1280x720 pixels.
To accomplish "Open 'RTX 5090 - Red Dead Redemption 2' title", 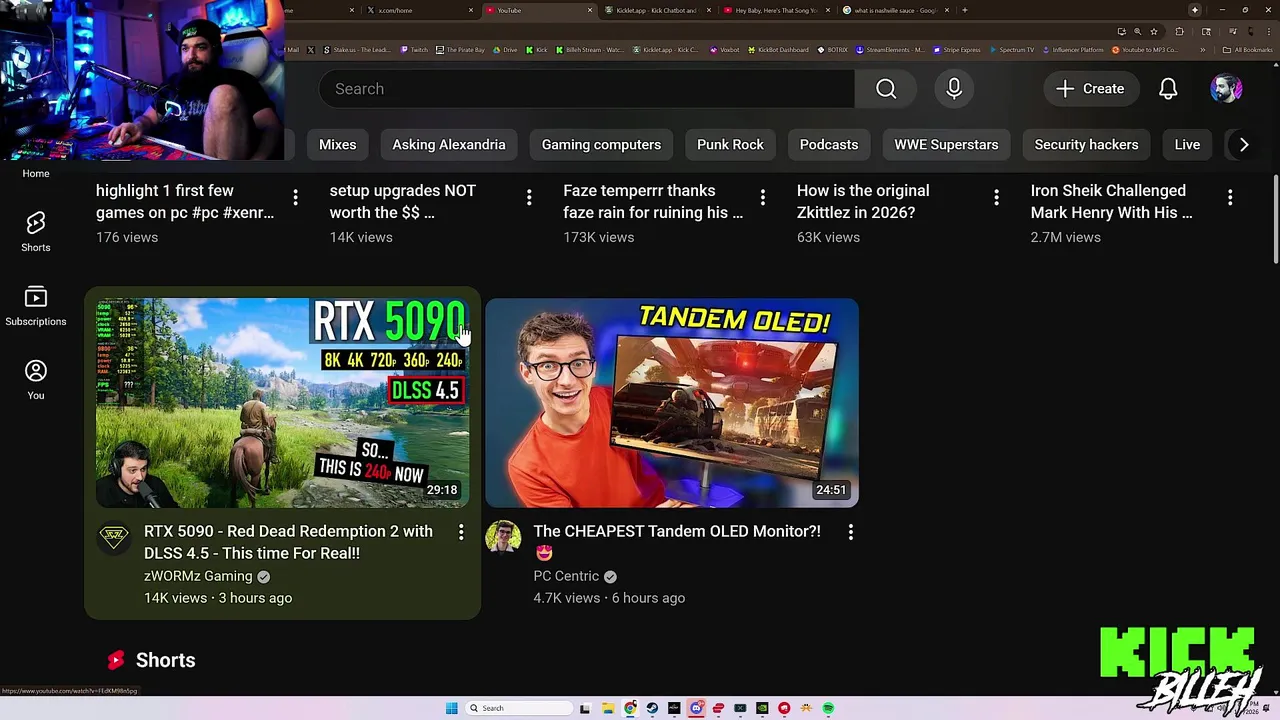I will [288, 542].
